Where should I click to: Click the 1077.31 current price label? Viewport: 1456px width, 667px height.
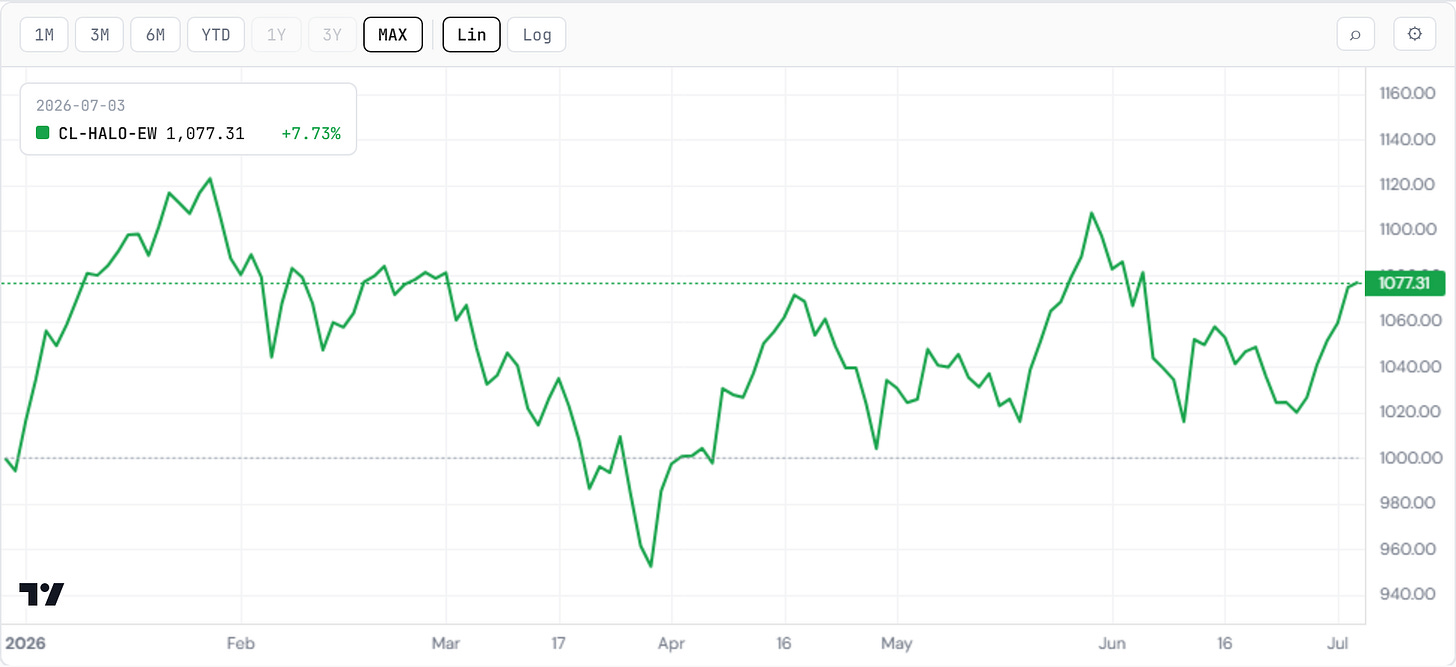[1404, 284]
